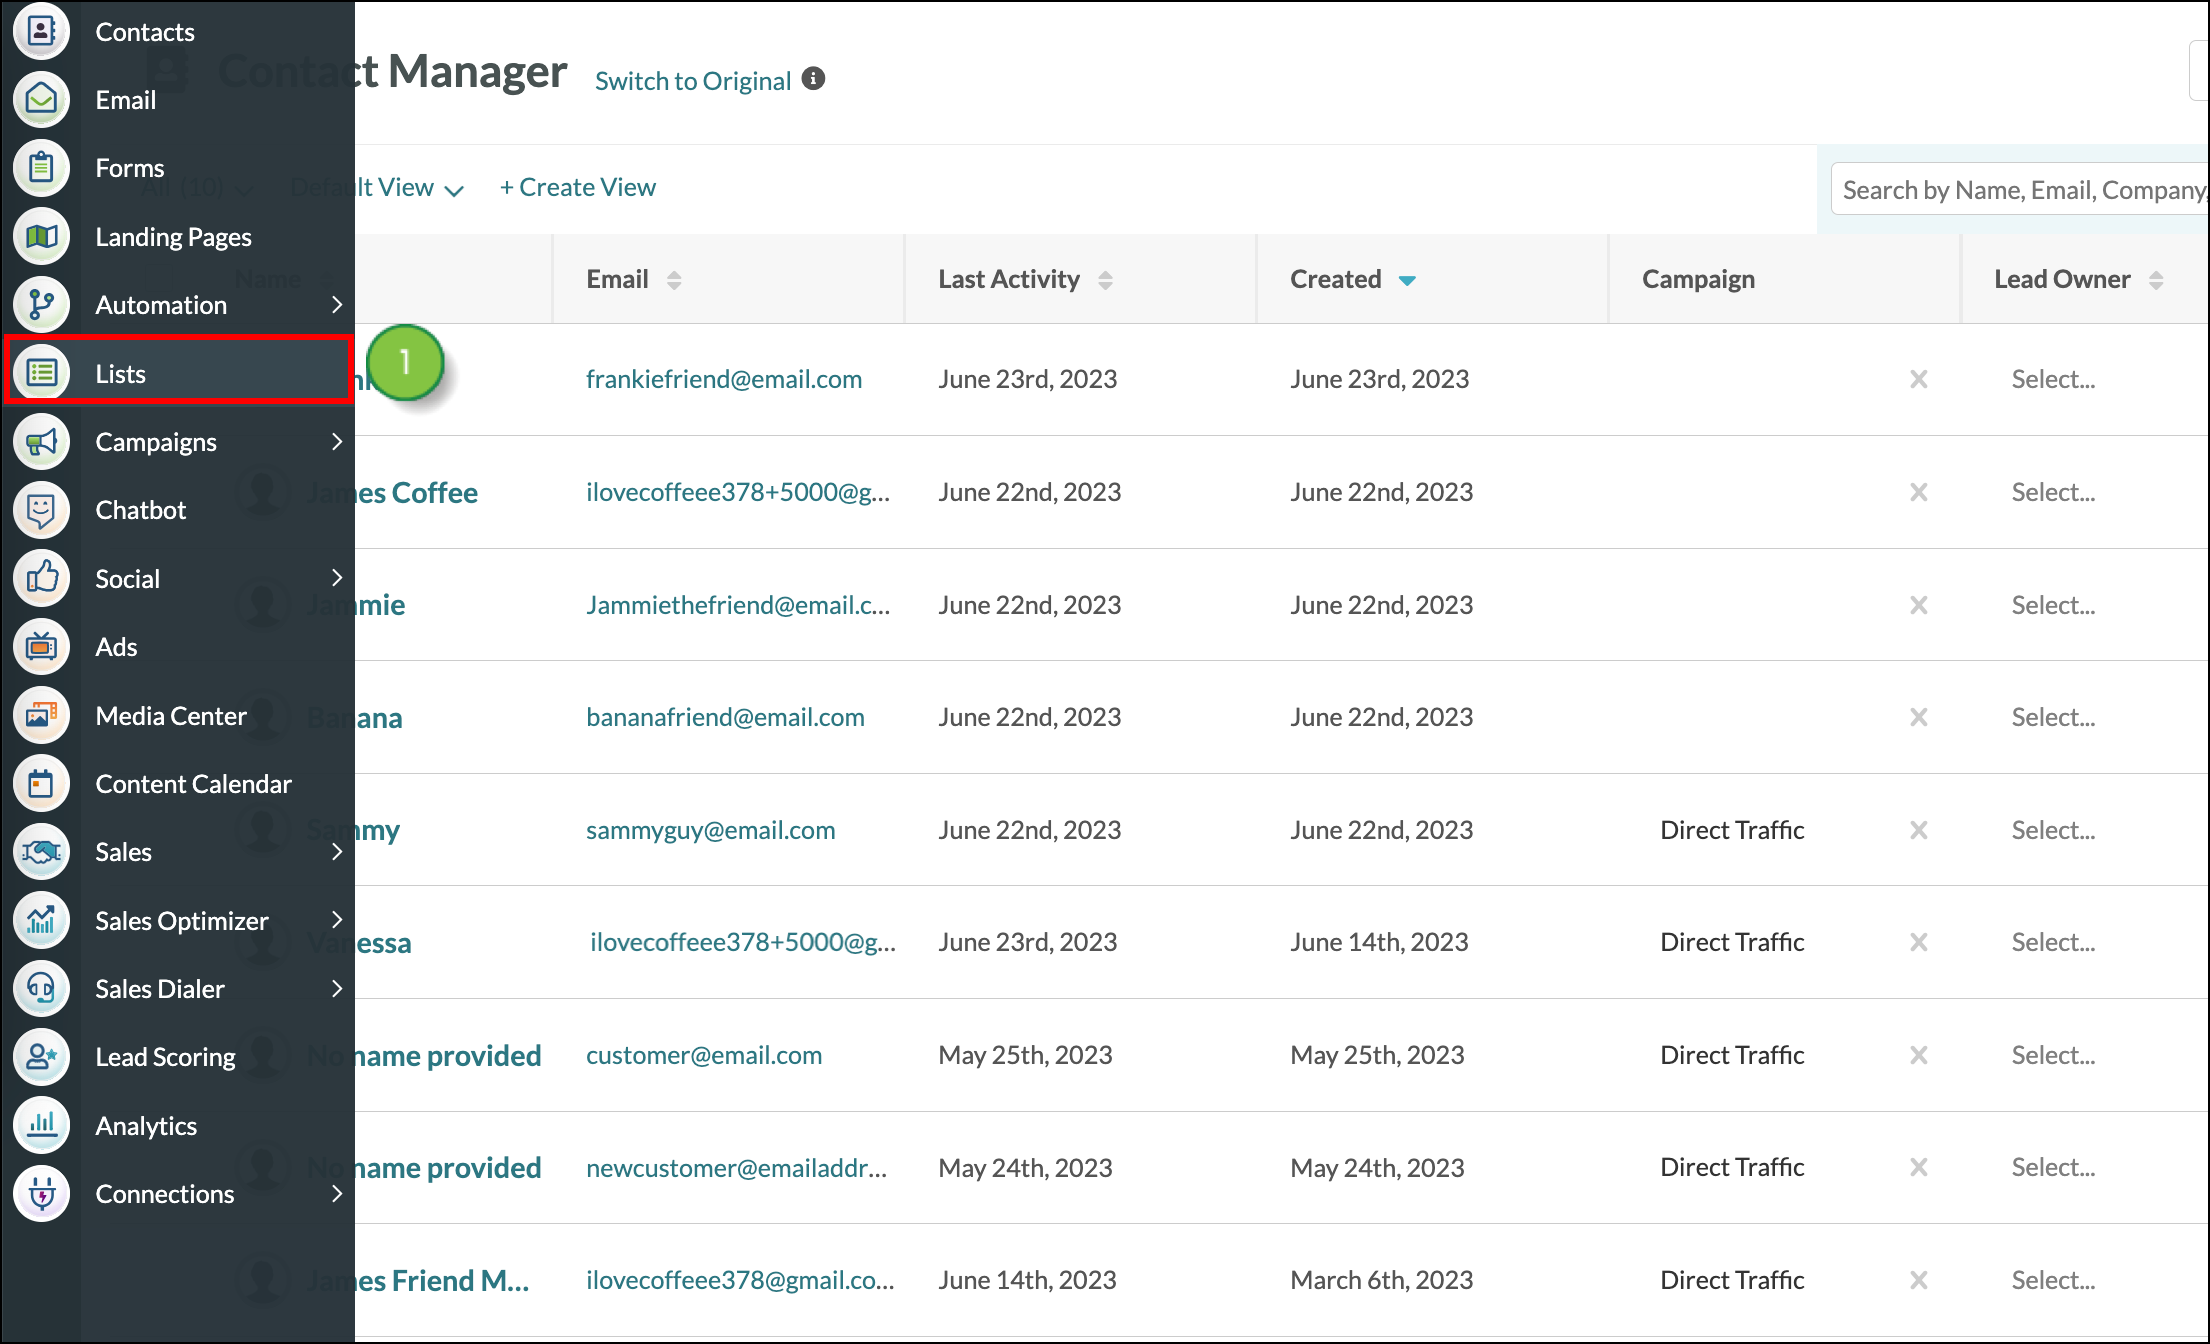This screenshot has width=2210, height=1344.
Task: Click the March 6th, 2023 created date
Action: pos(1381,1280)
